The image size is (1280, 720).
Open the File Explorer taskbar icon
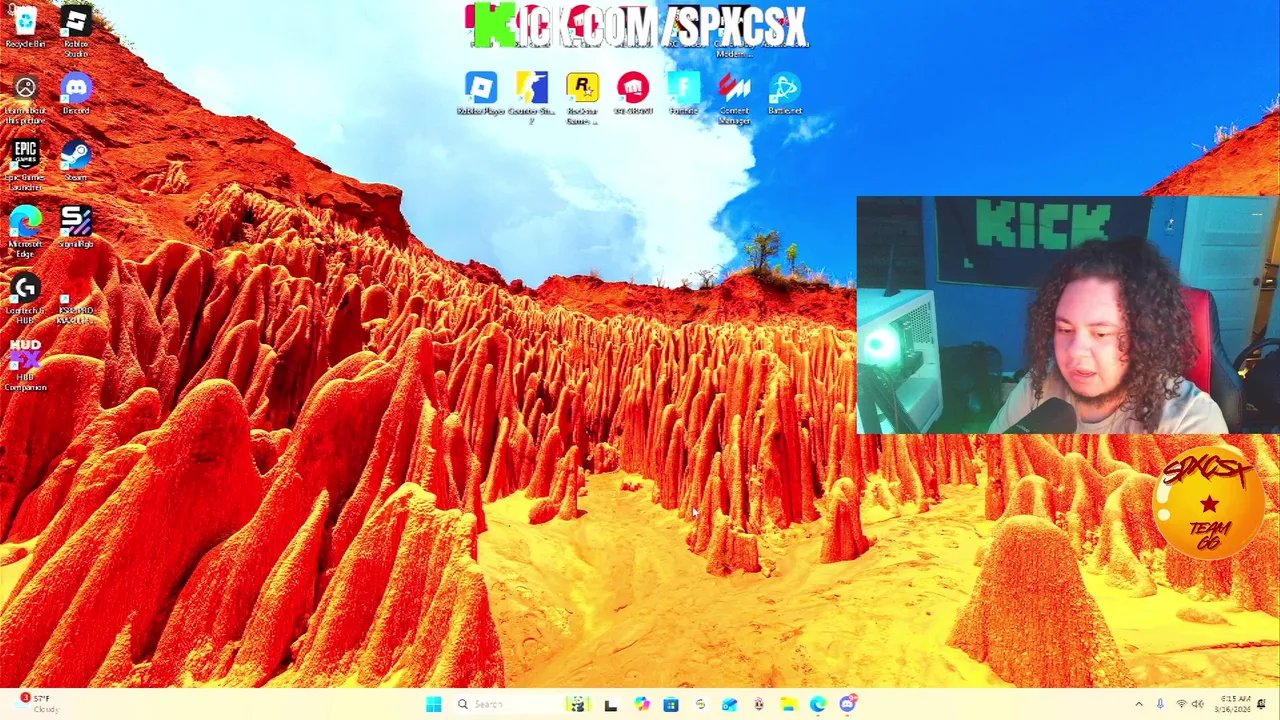coord(788,705)
